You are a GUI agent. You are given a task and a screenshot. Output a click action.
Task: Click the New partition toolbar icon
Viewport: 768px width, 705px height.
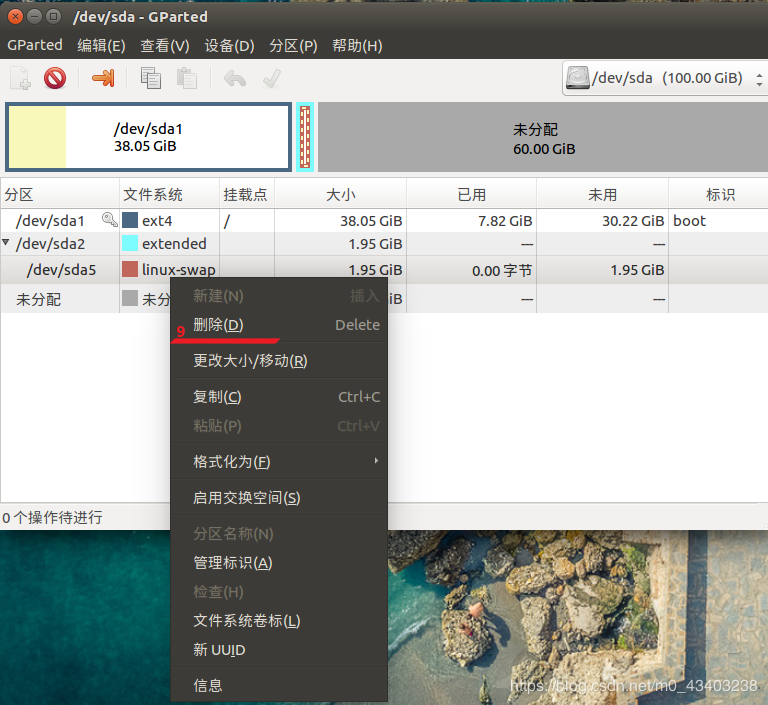[20, 78]
